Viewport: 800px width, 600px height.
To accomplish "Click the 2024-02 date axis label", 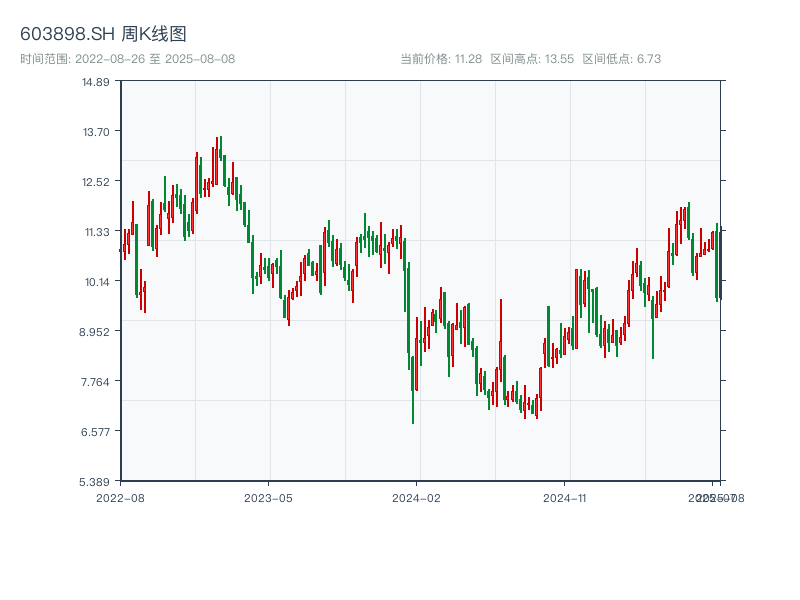I will click(x=416, y=497).
